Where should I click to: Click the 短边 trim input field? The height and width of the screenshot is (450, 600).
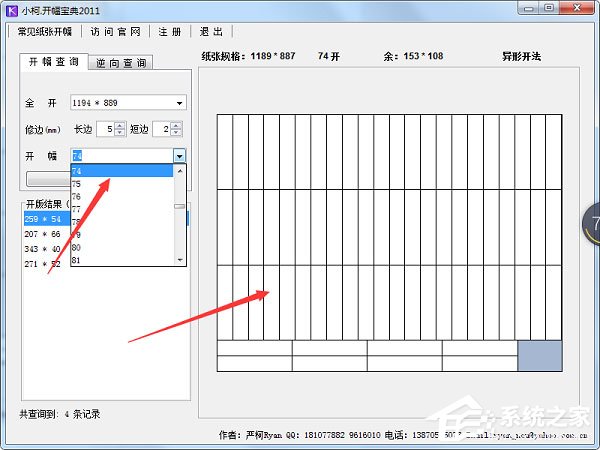[162, 129]
